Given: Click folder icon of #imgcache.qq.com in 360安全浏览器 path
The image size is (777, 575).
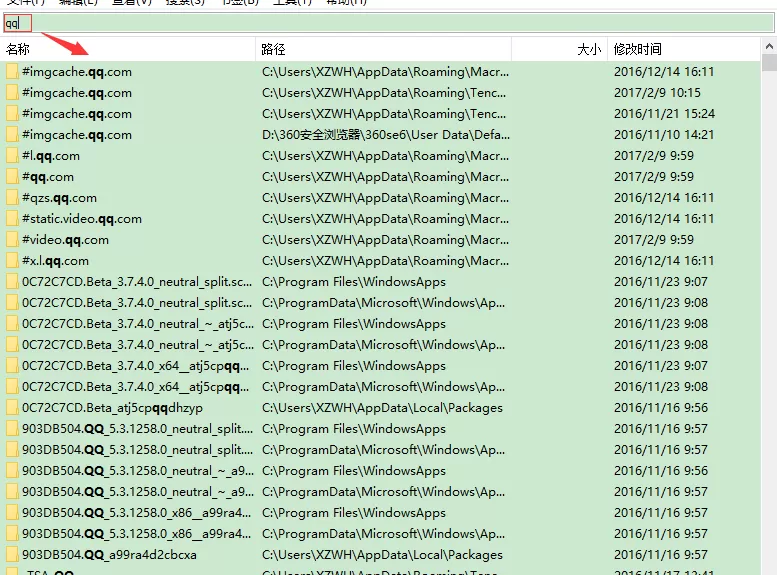Looking at the screenshot, I should [12, 134].
